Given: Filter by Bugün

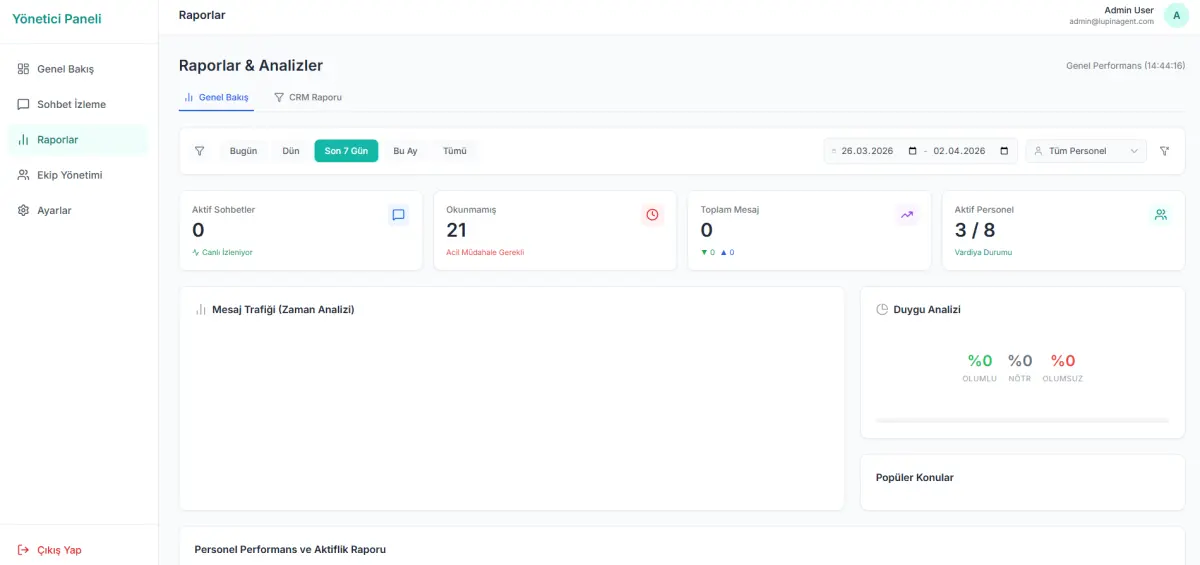Looking at the screenshot, I should (243, 151).
